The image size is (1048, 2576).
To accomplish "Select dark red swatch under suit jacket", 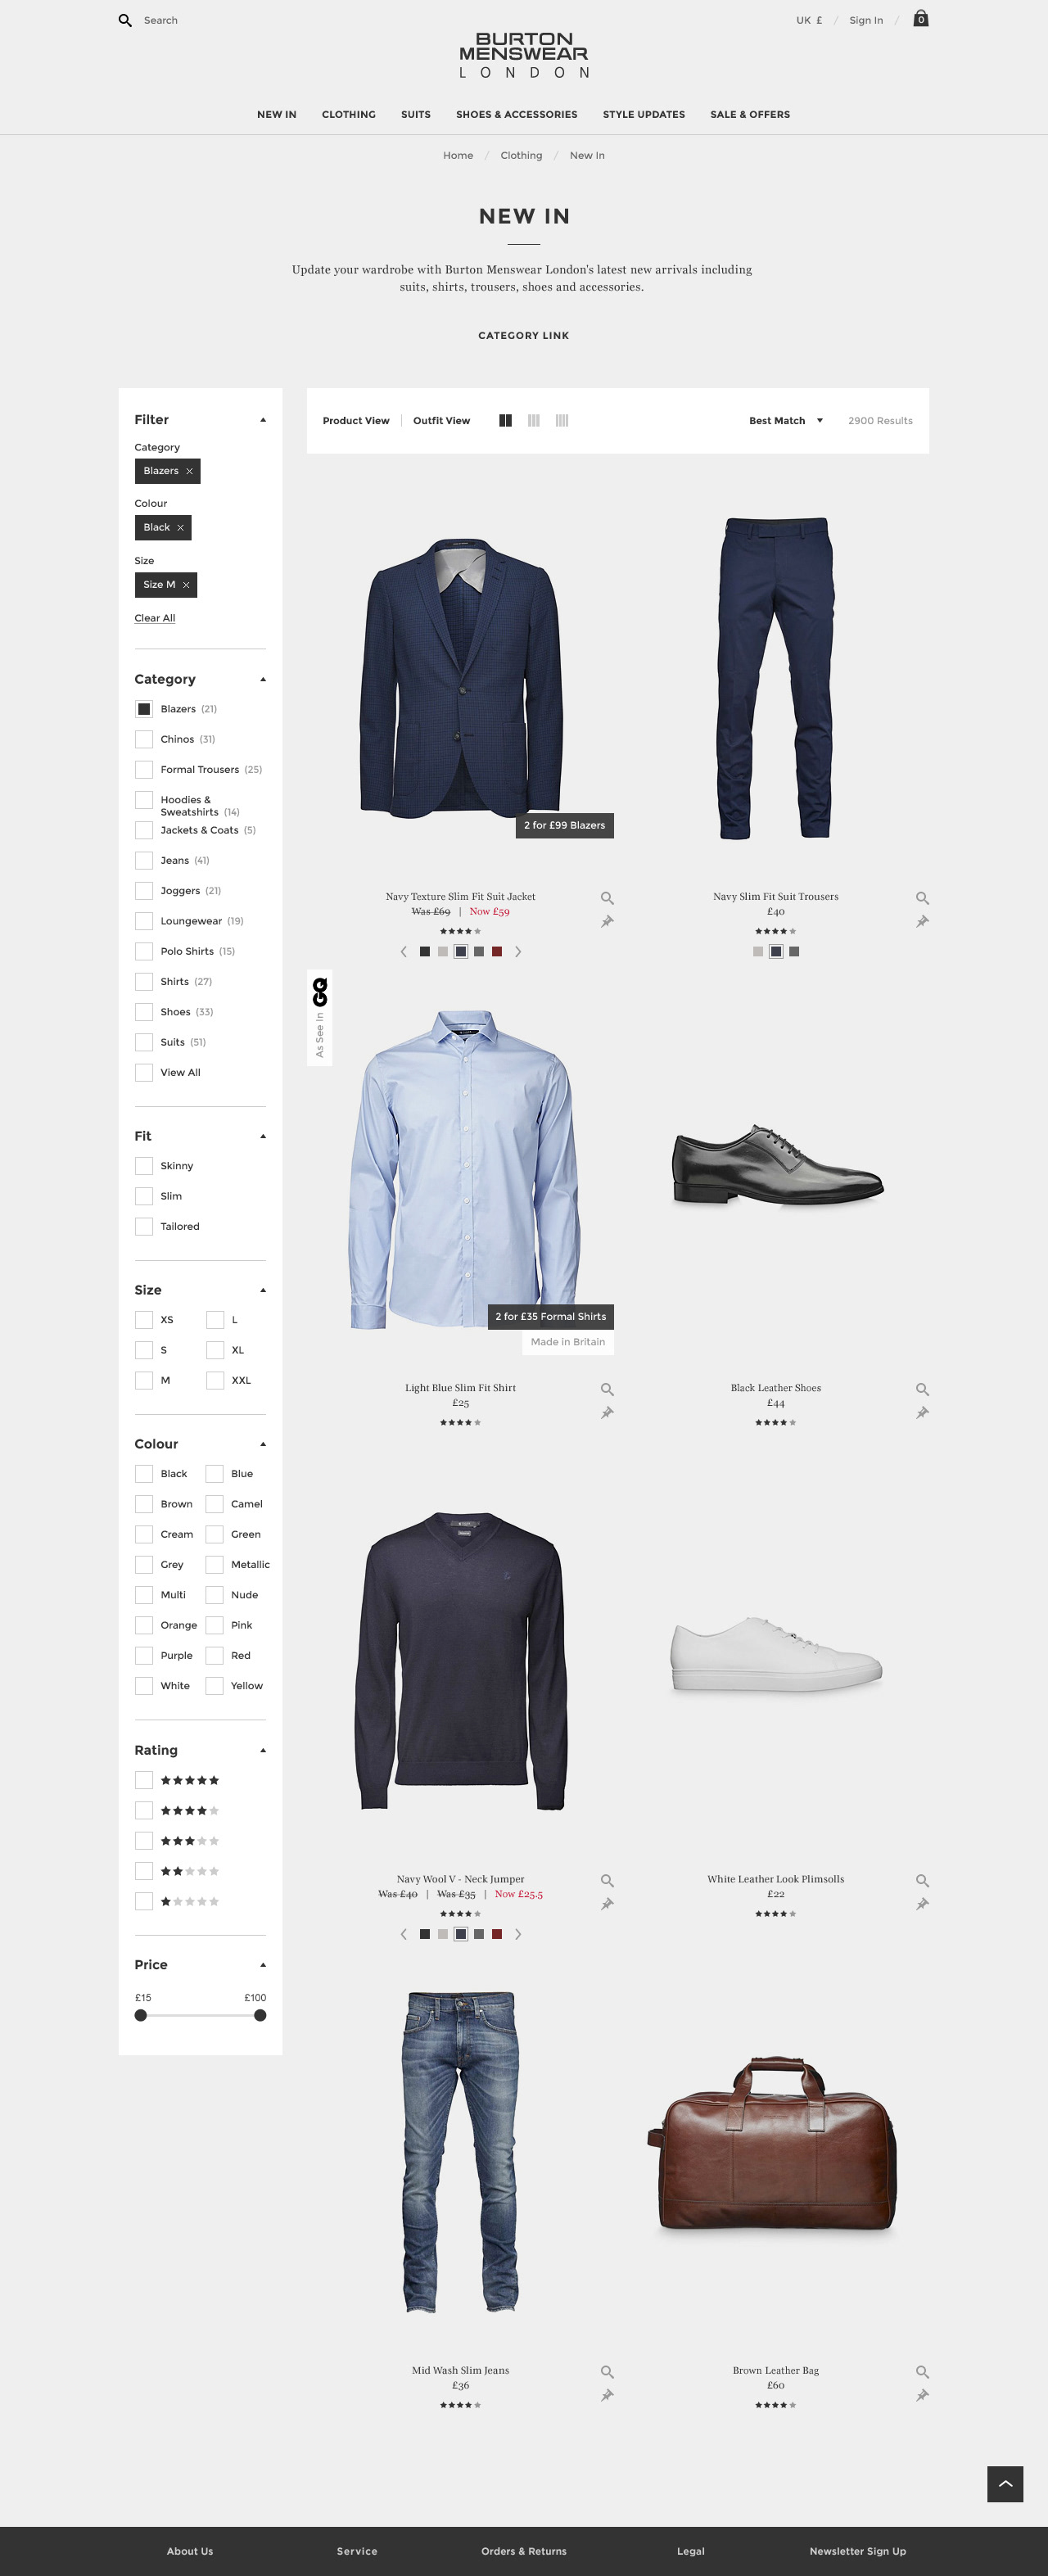I will point(497,951).
